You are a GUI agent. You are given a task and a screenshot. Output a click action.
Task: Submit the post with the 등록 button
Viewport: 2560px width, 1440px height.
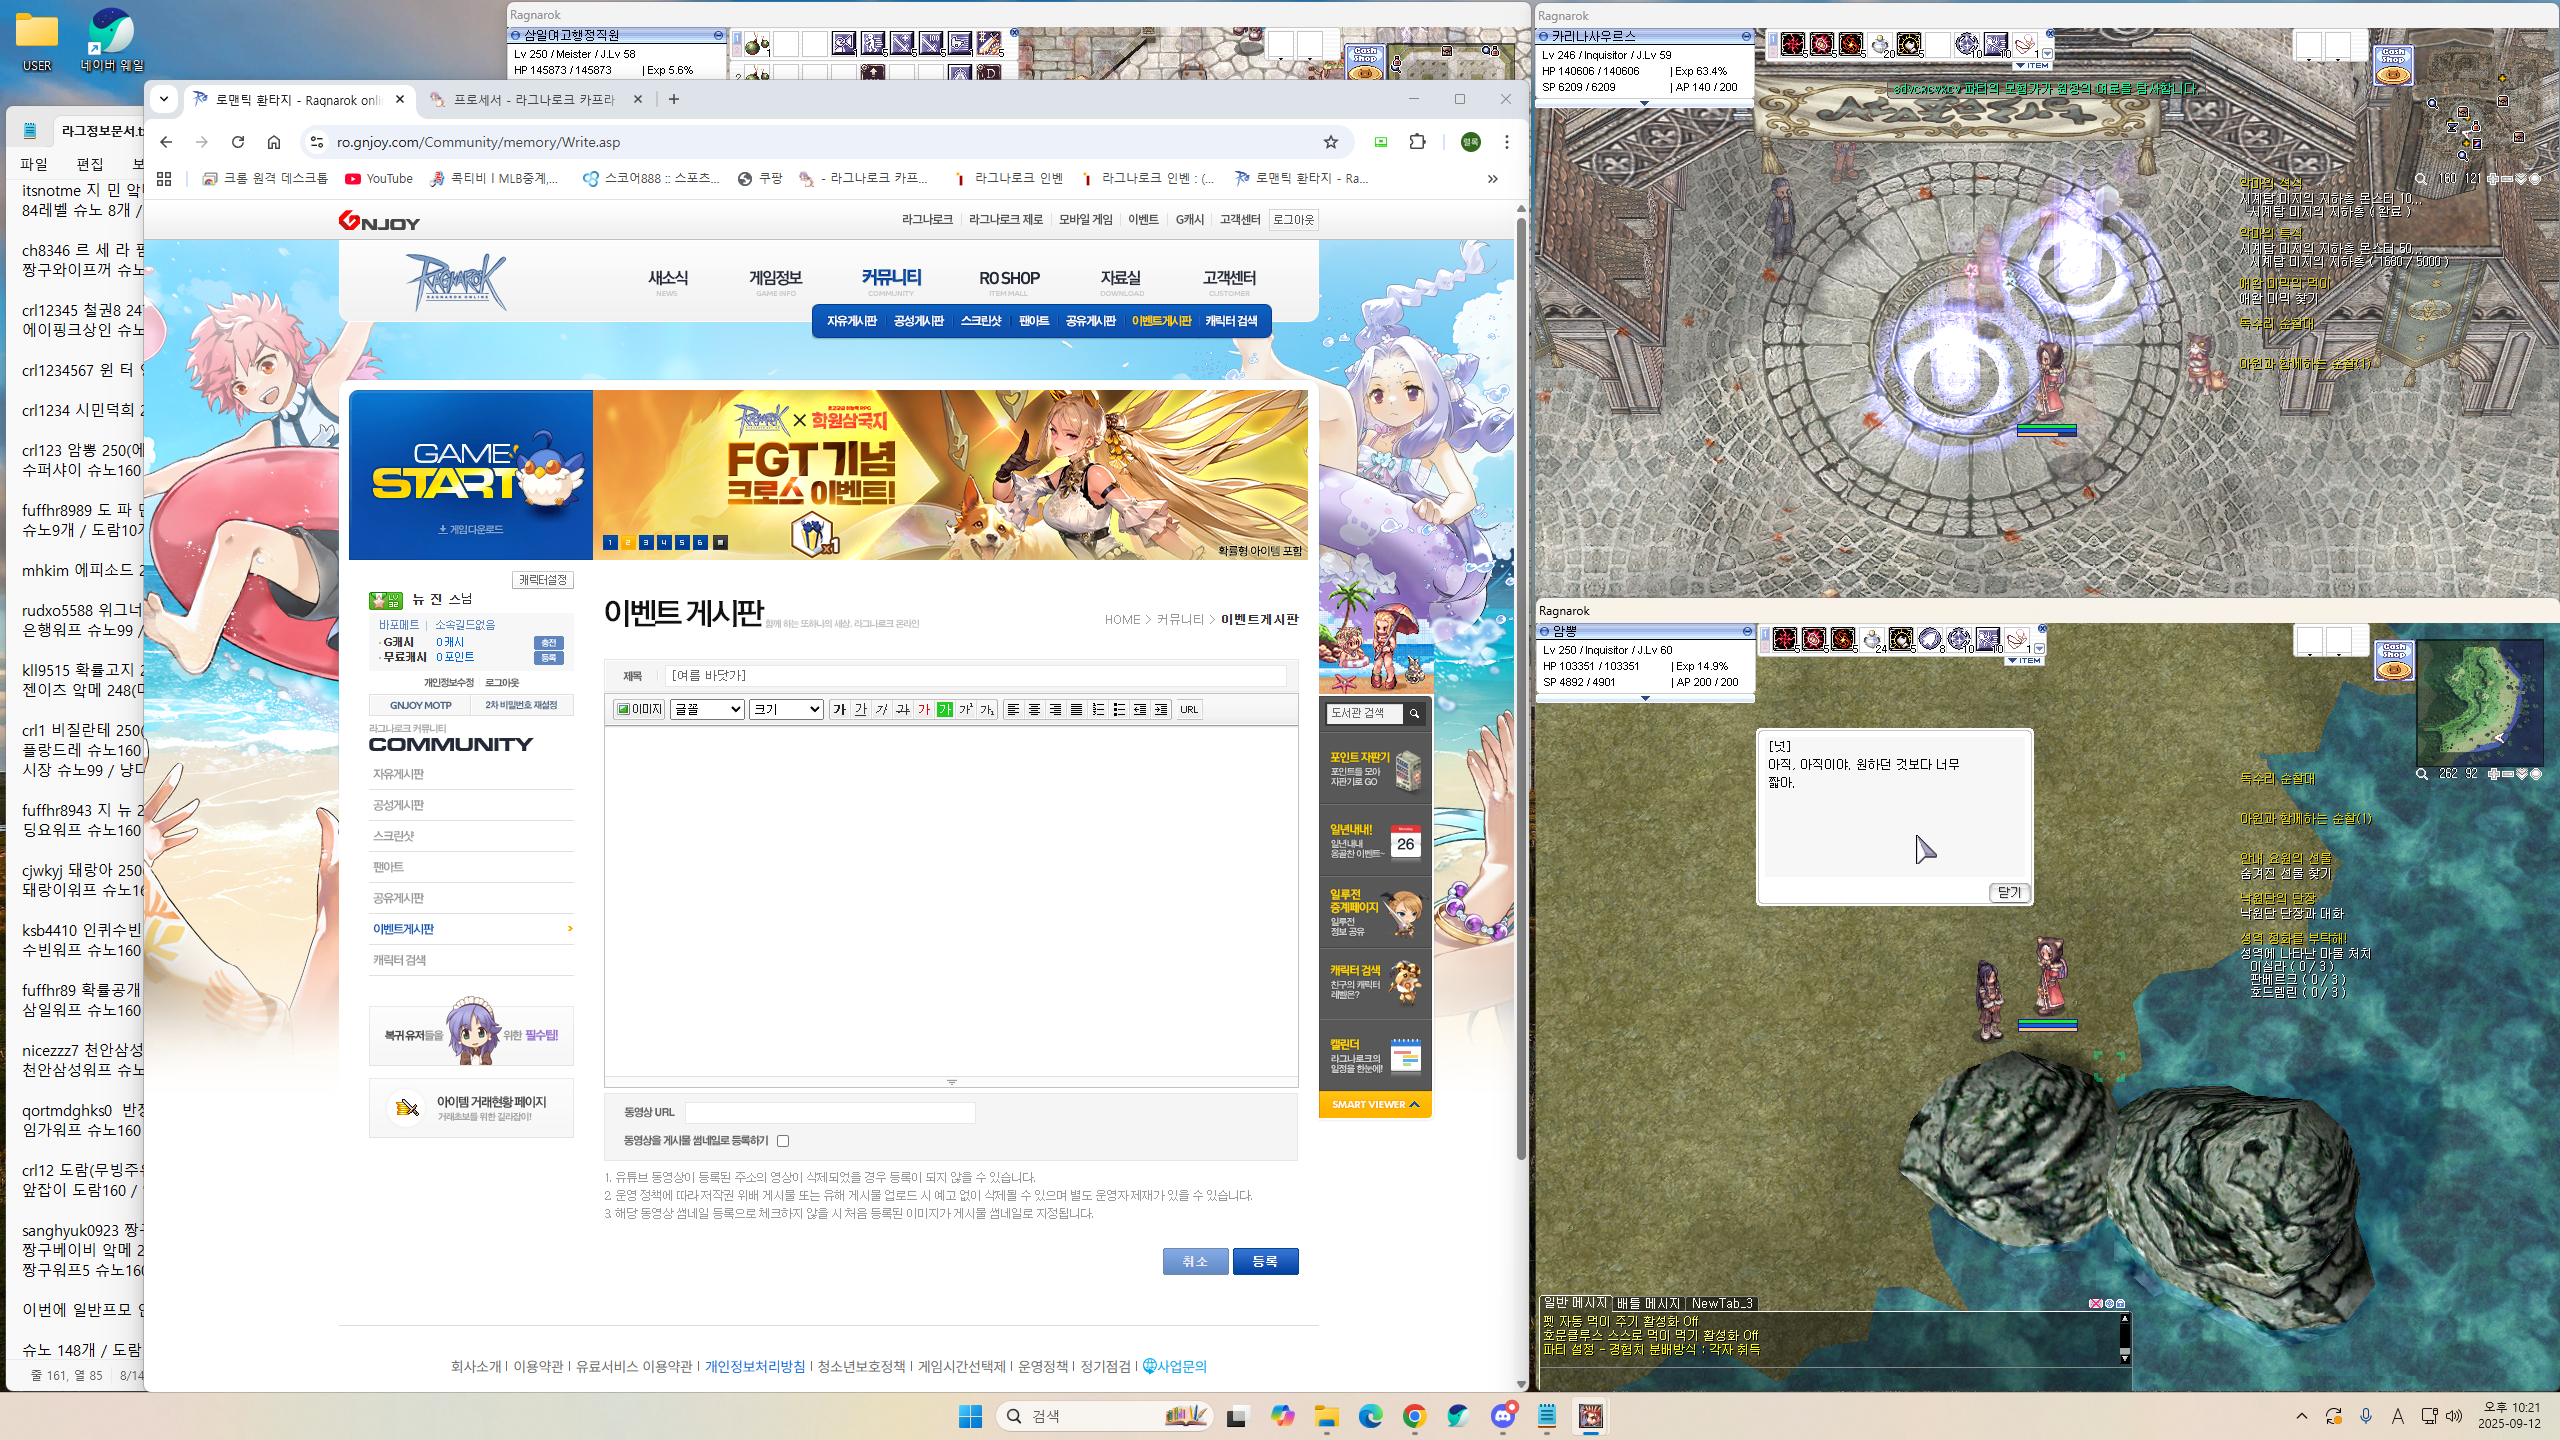pos(1265,1261)
